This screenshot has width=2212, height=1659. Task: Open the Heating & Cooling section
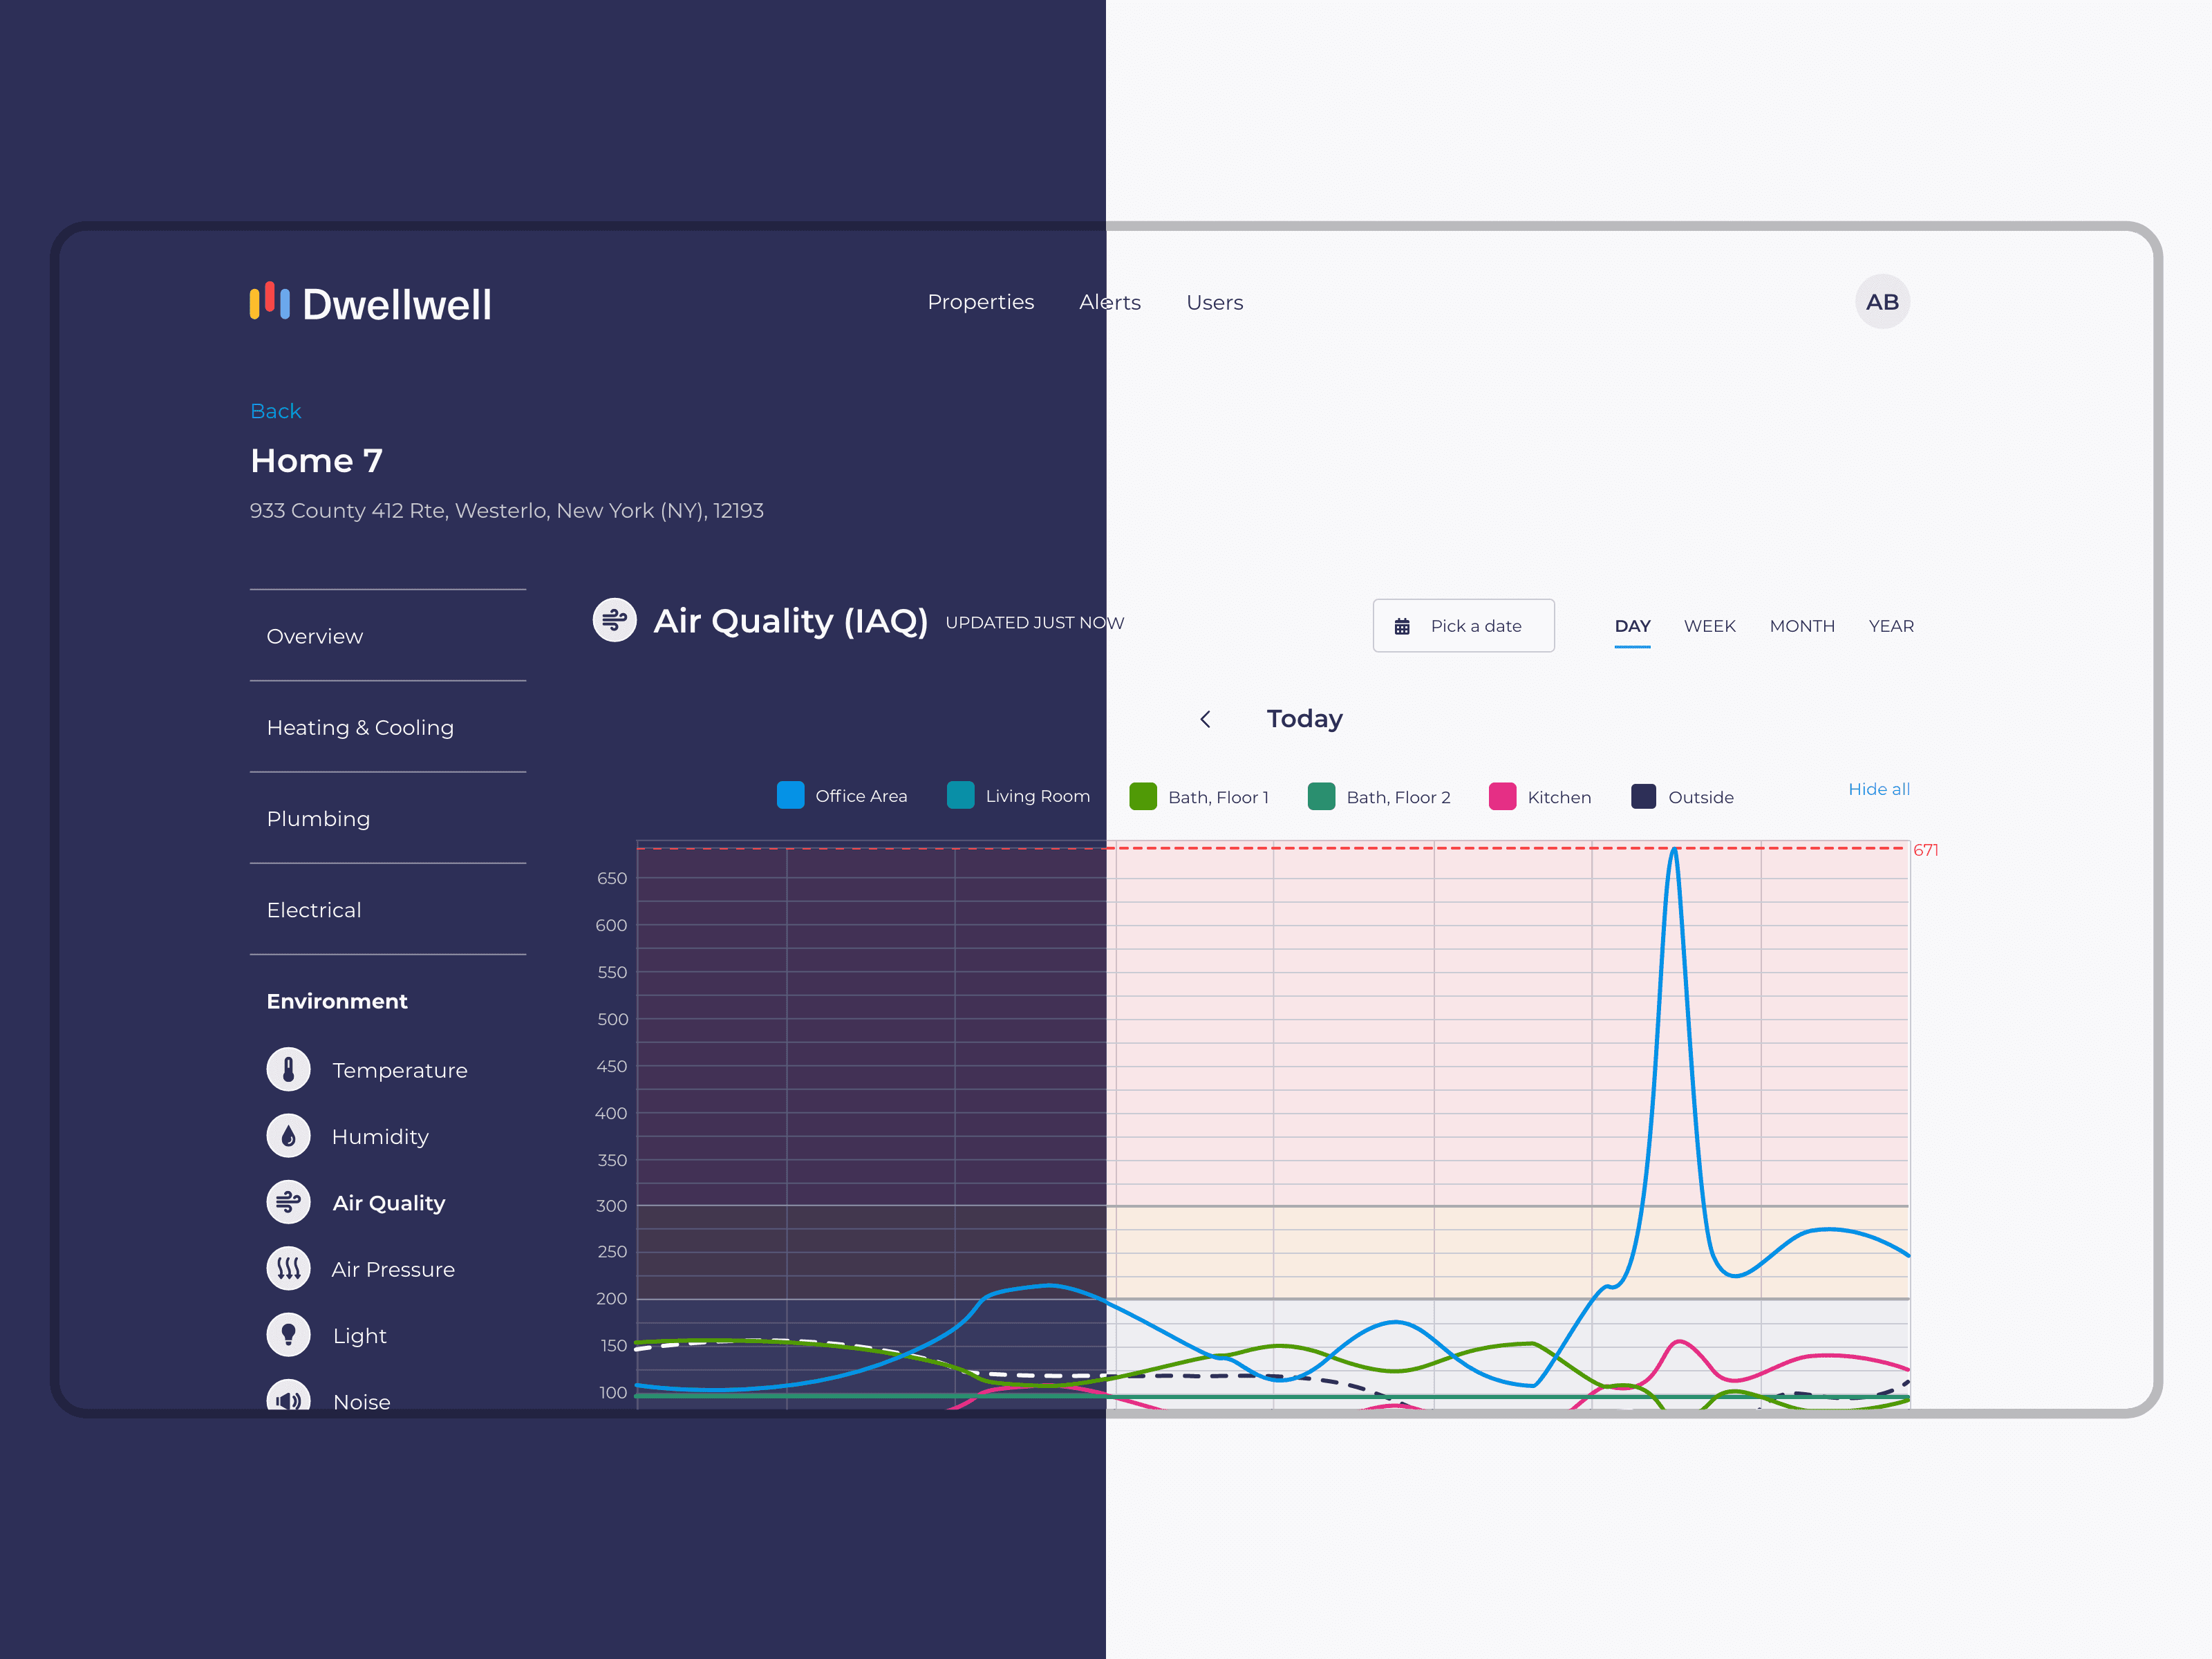[388, 727]
